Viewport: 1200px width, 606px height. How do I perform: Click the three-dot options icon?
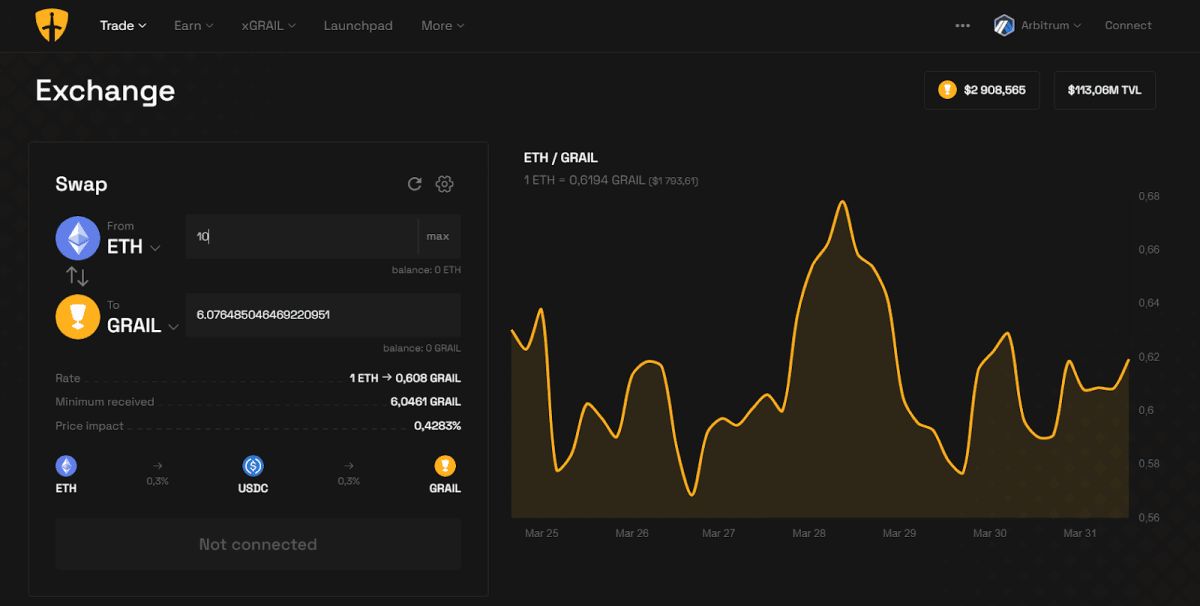click(962, 25)
